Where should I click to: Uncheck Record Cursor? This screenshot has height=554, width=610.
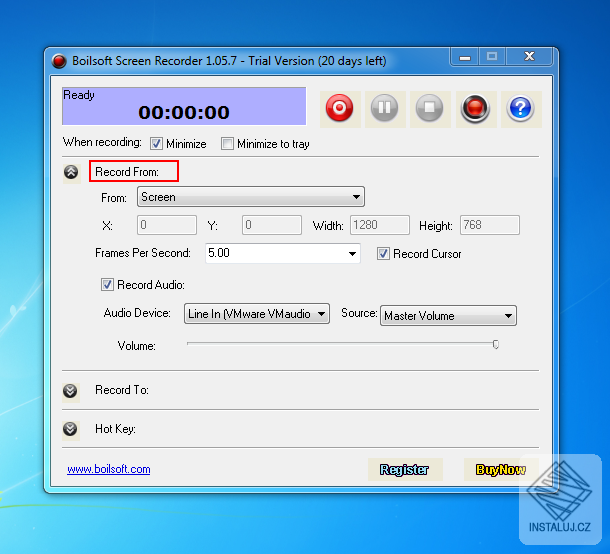point(383,254)
